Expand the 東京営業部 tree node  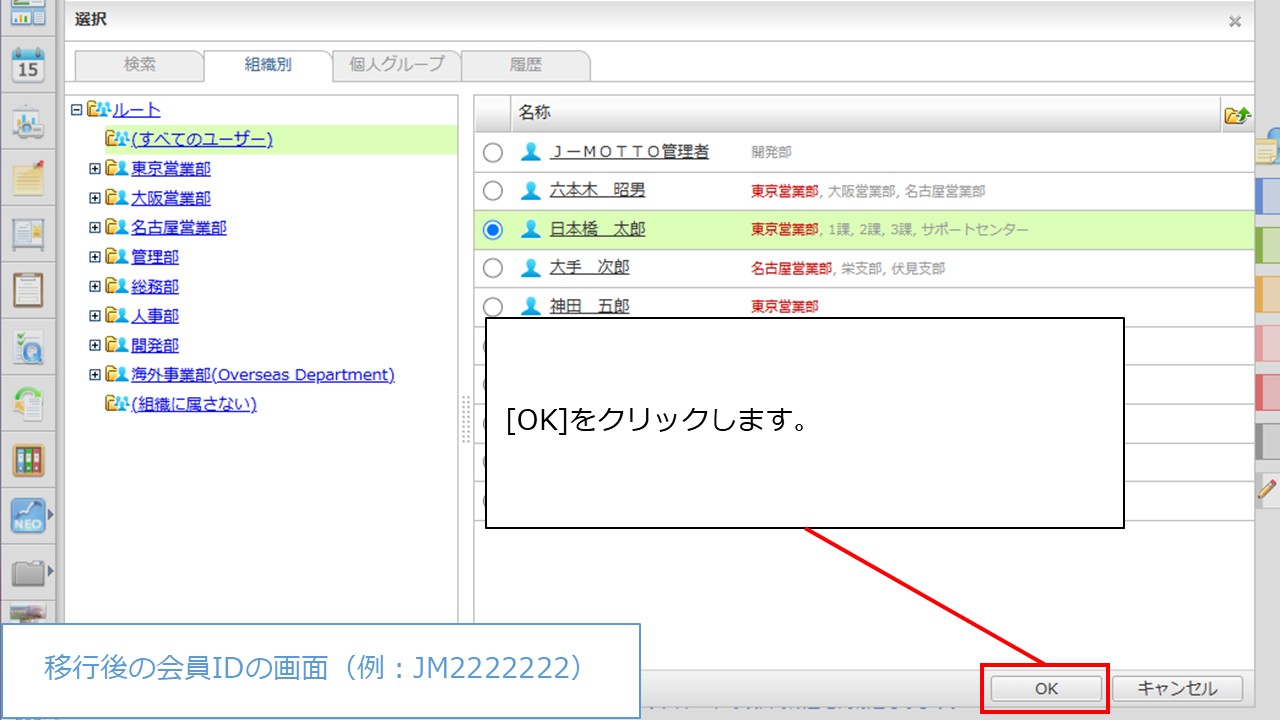tap(95, 169)
